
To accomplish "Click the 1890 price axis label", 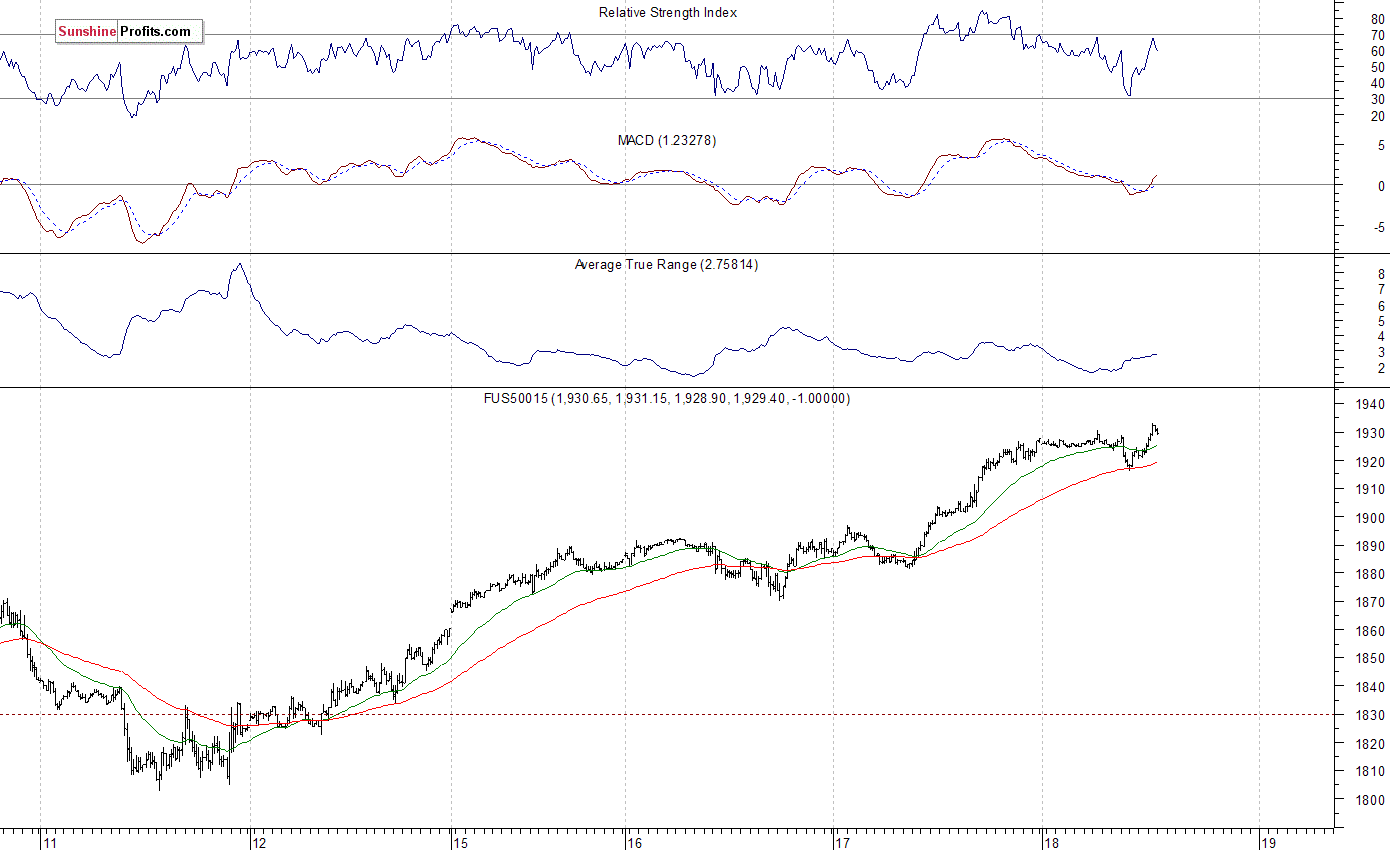I will [x=1368, y=547].
